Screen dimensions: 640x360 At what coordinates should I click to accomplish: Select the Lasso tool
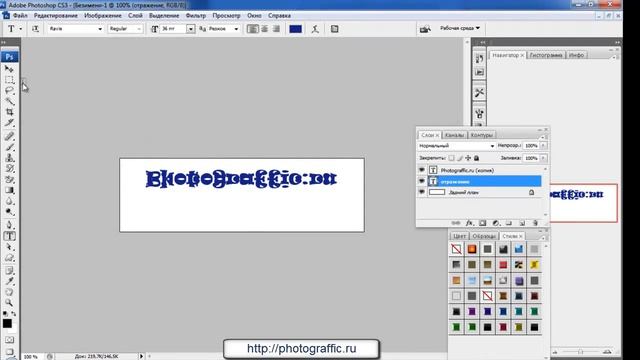click(9, 90)
